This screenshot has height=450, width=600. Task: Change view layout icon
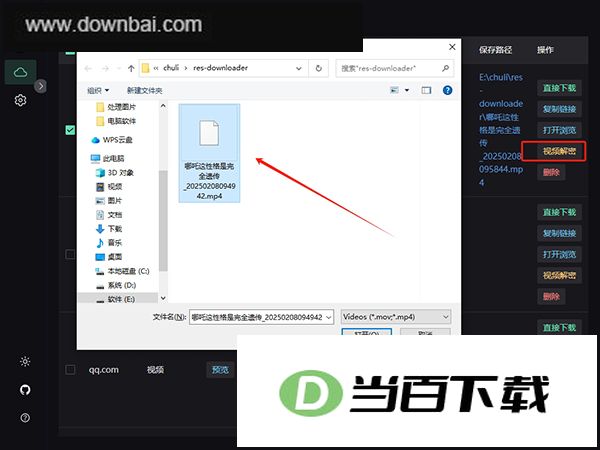(394, 90)
